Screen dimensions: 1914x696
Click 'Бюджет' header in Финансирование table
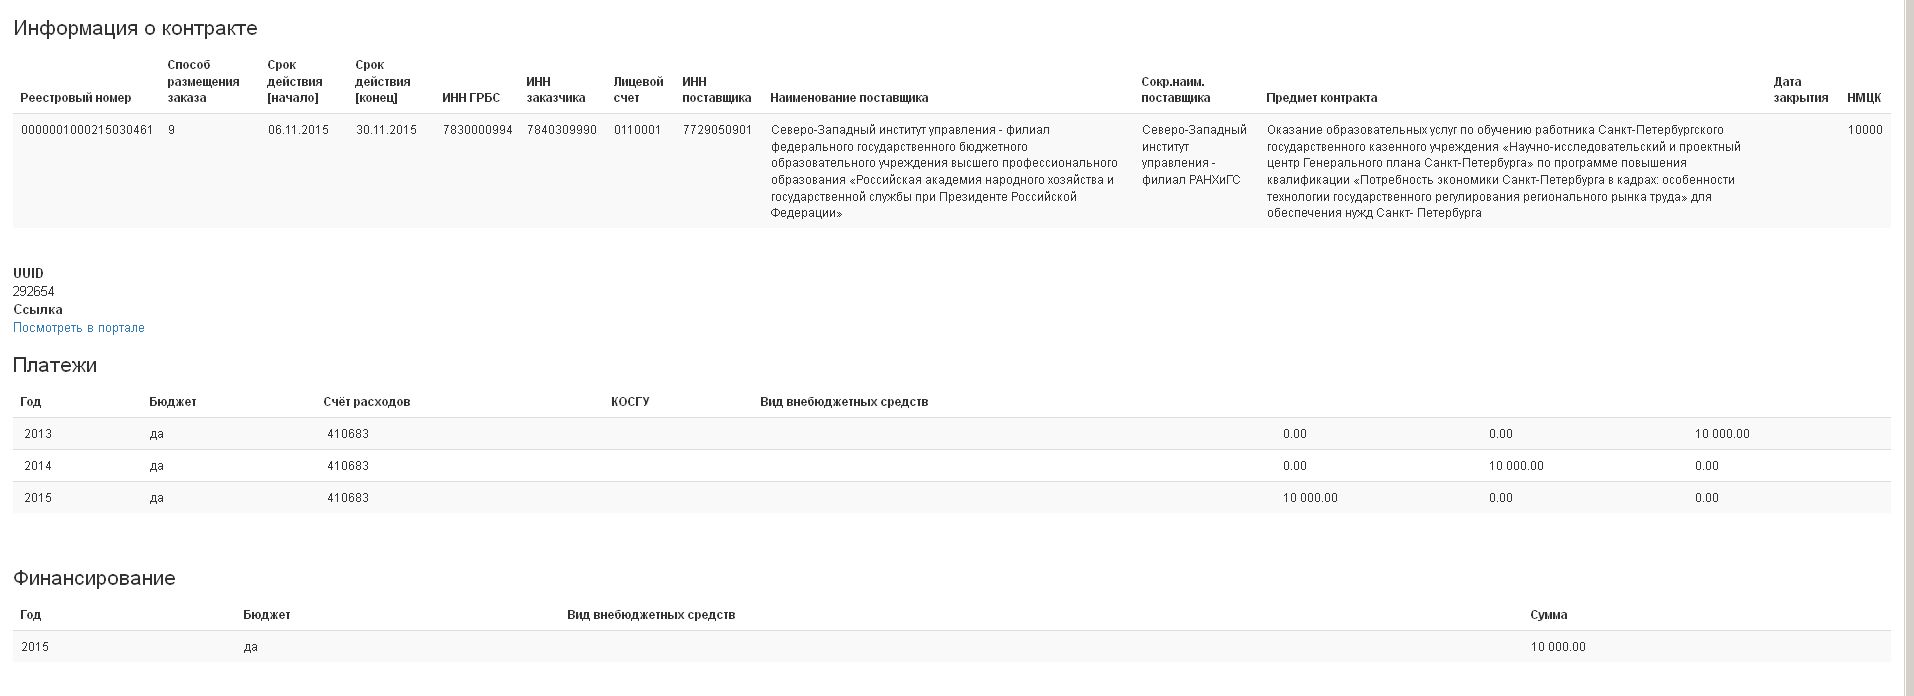pyautogui.click(x=267, y=615)
